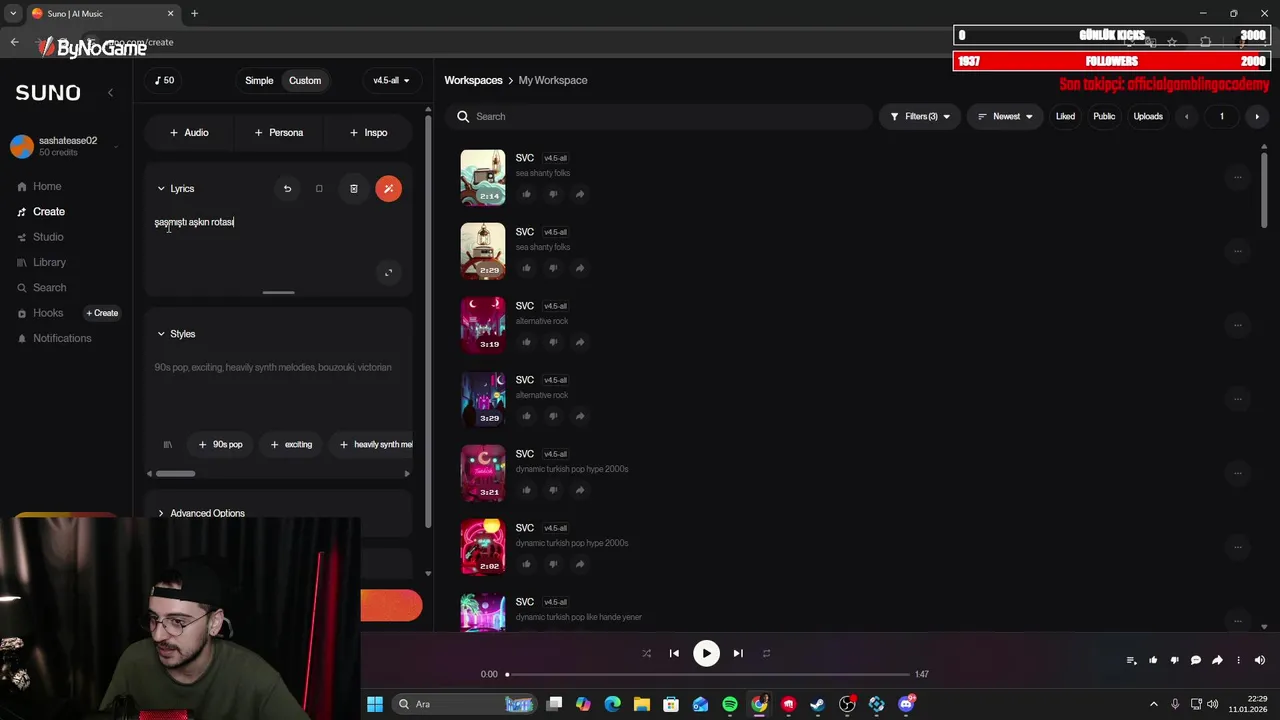Expand Advanced Options
The image size is (1280, 720).
[x=200, y=513]
